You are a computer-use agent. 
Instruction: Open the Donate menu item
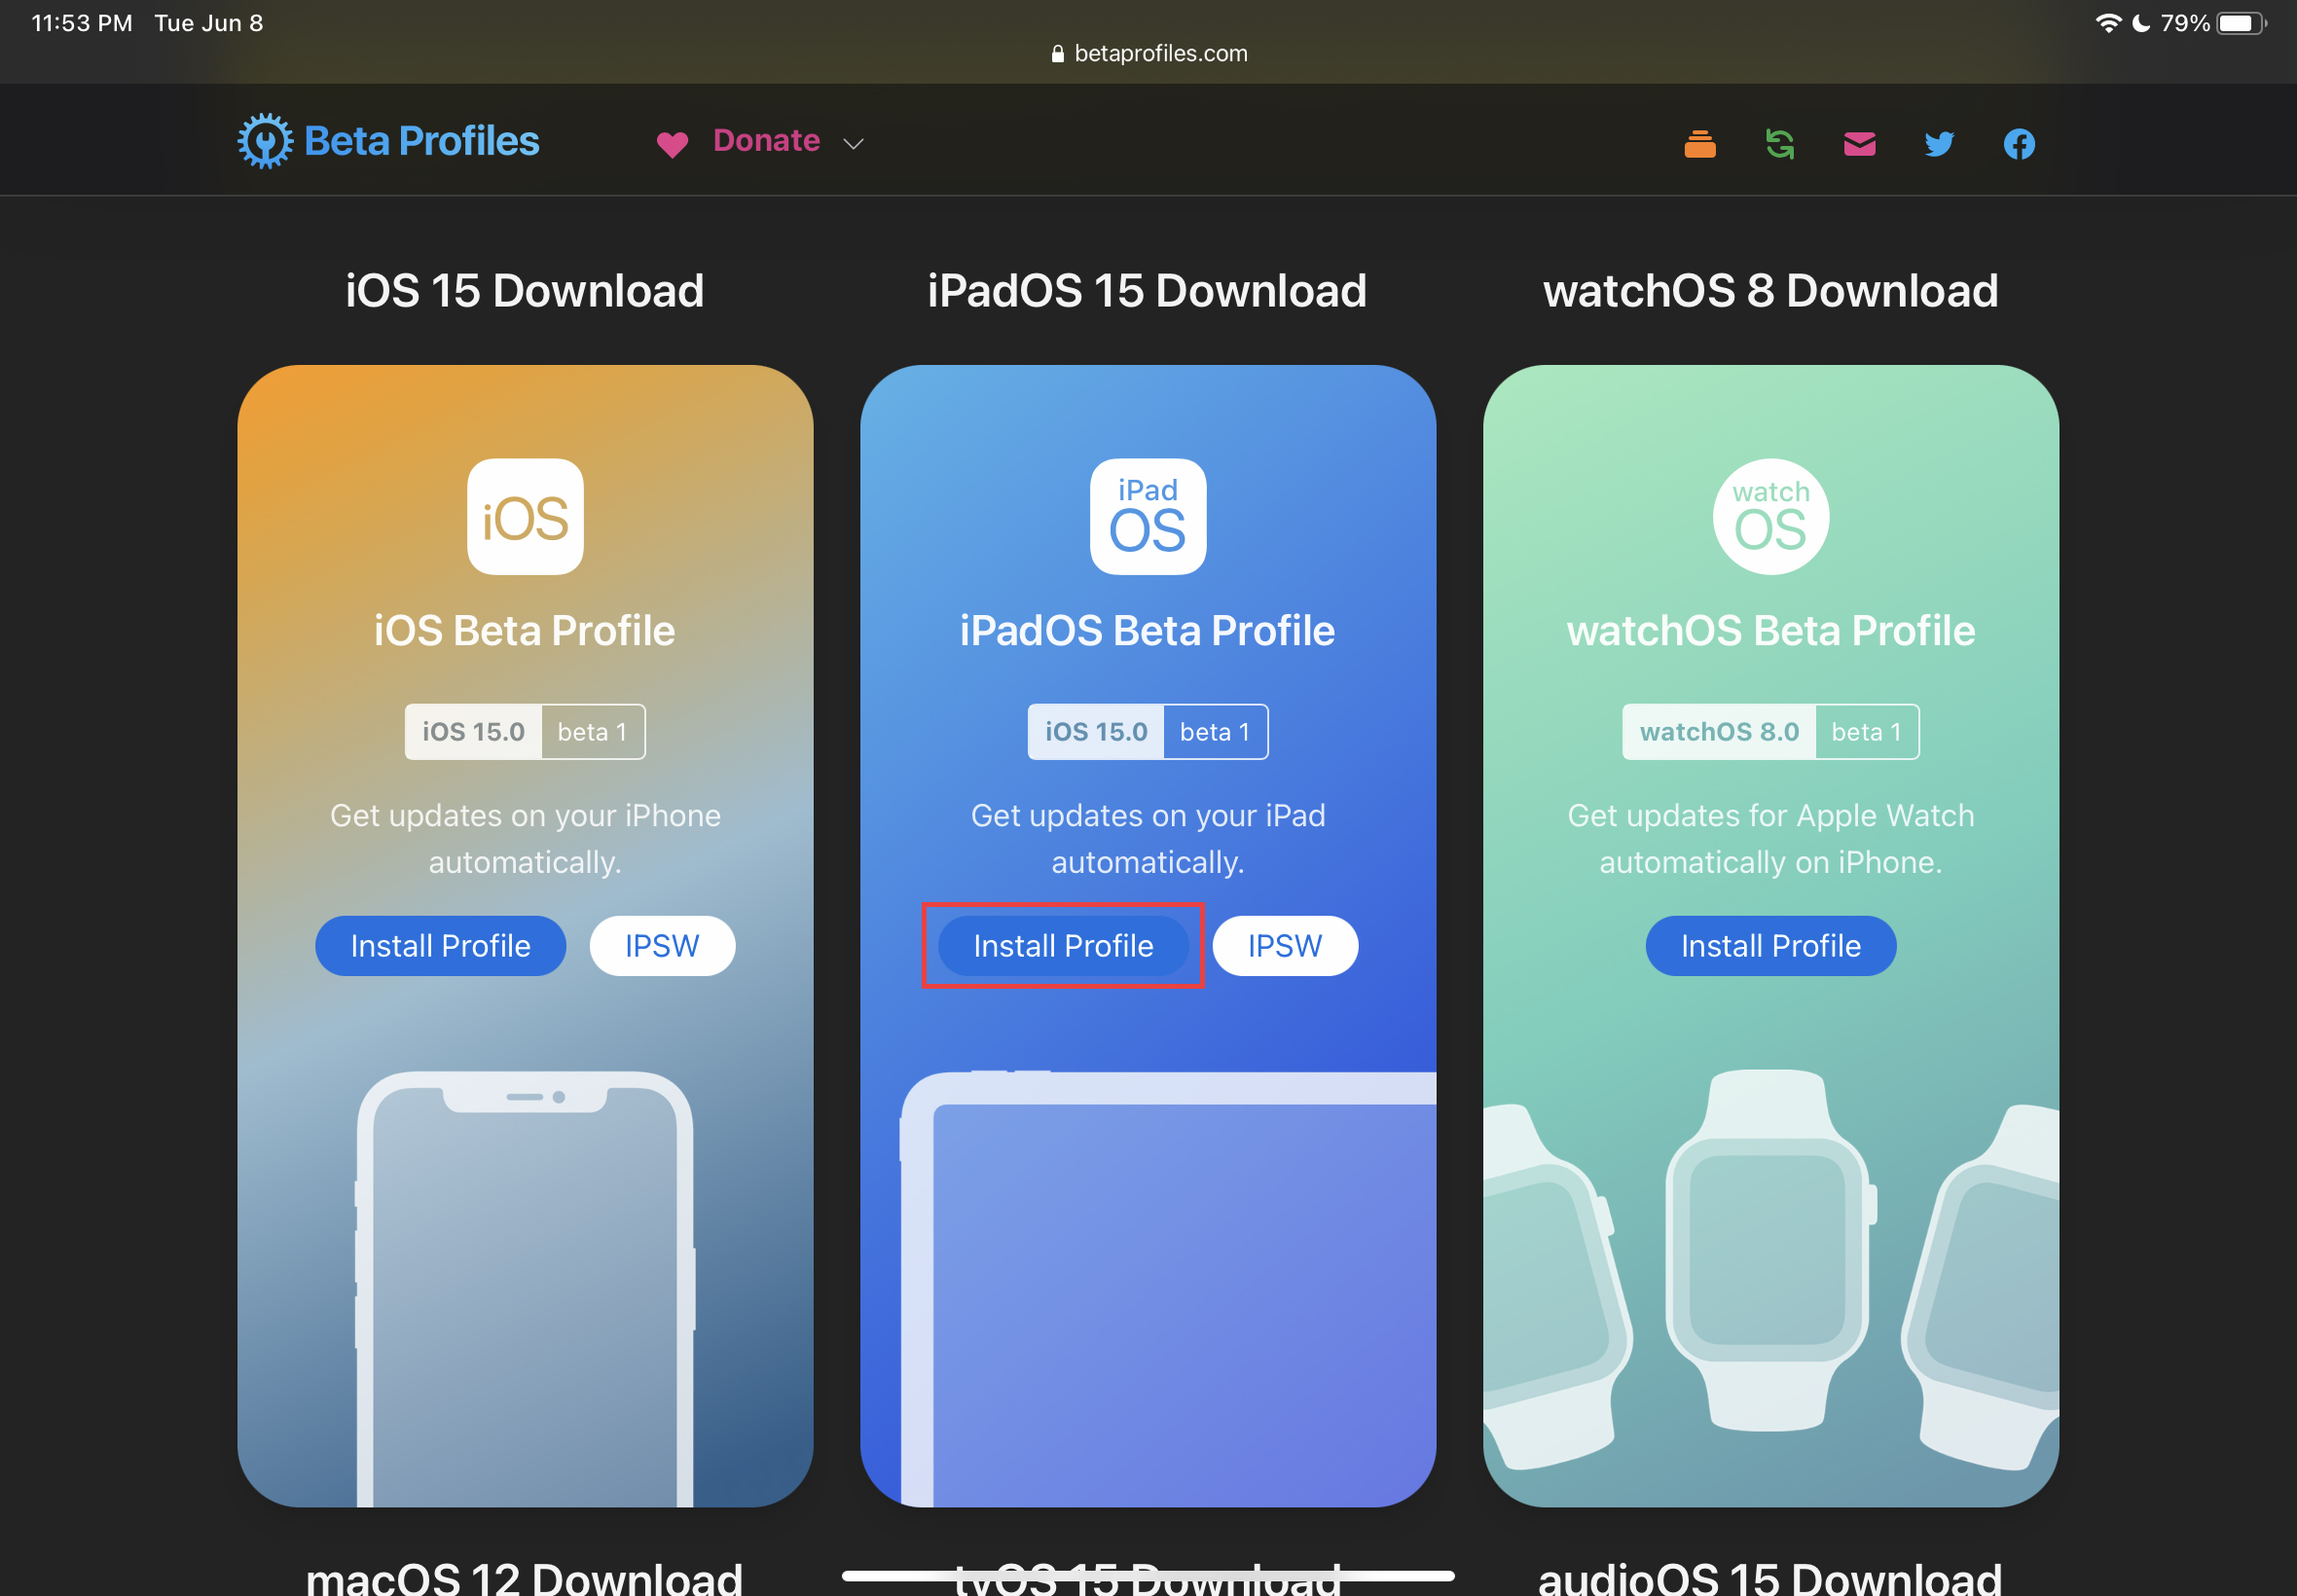tap(766, 141)
